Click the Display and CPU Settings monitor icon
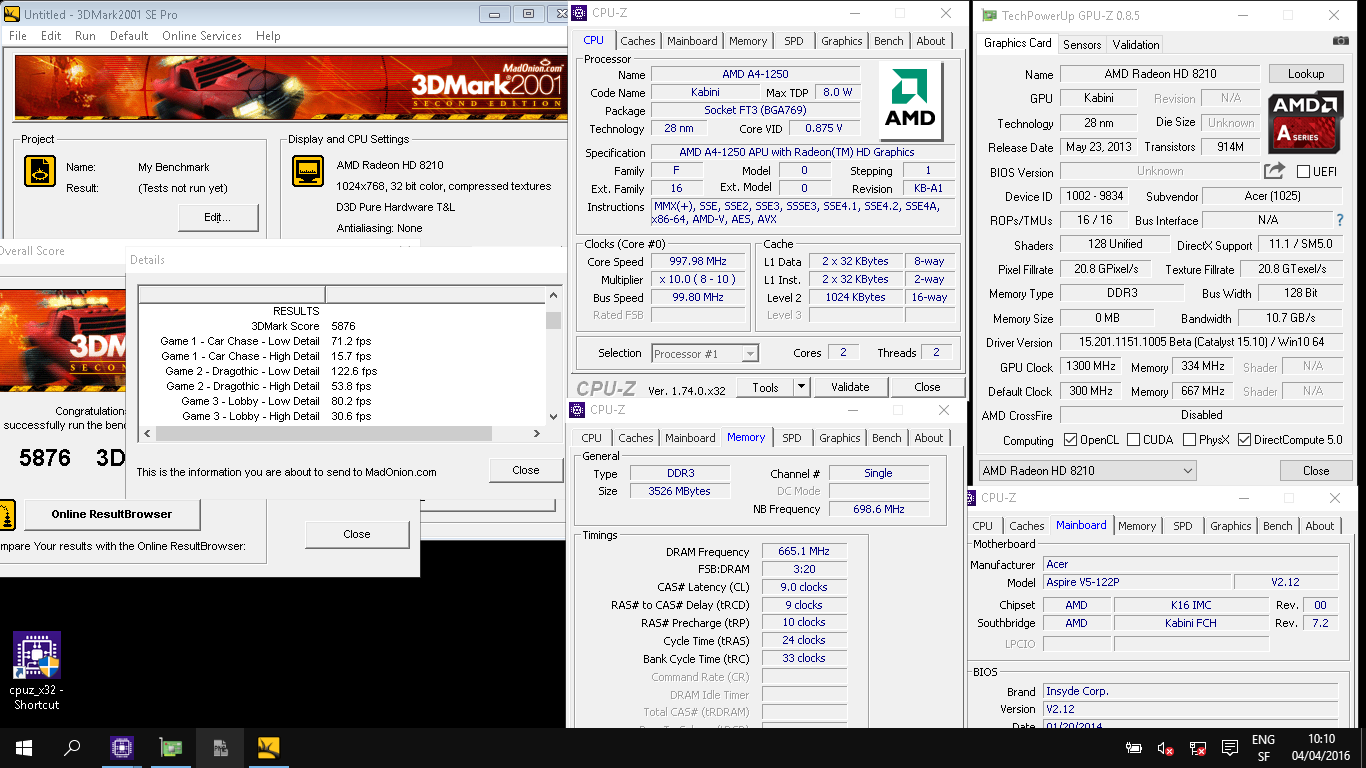The image size is (1366, 768). [x=308, y=171]
